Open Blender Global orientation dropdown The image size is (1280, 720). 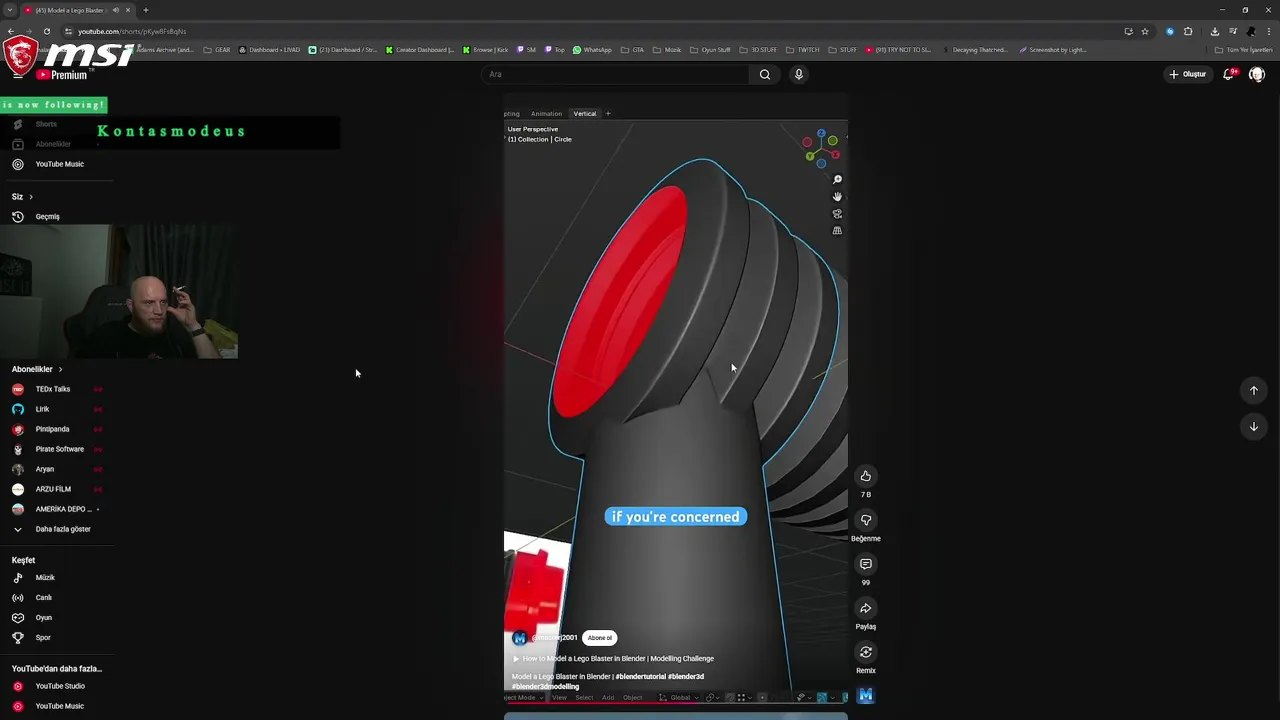click(x=680, y=697)
